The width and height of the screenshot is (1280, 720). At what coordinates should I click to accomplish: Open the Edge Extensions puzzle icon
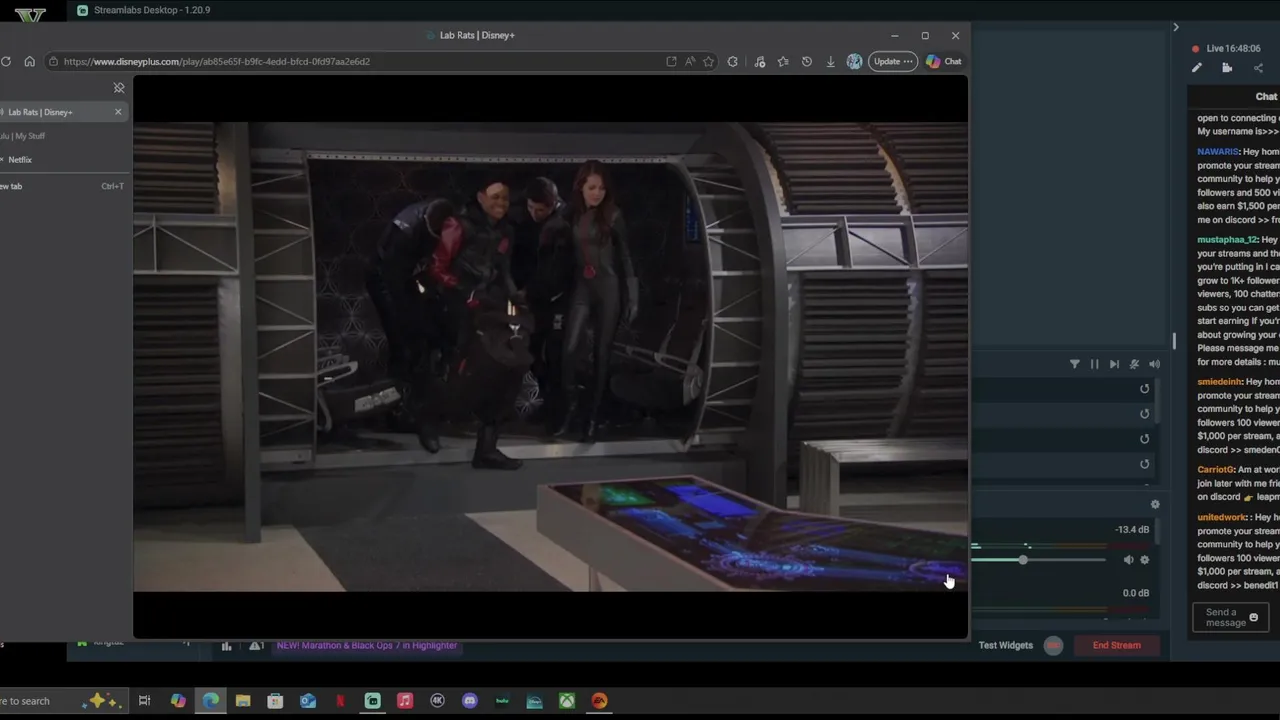point(733,61)
